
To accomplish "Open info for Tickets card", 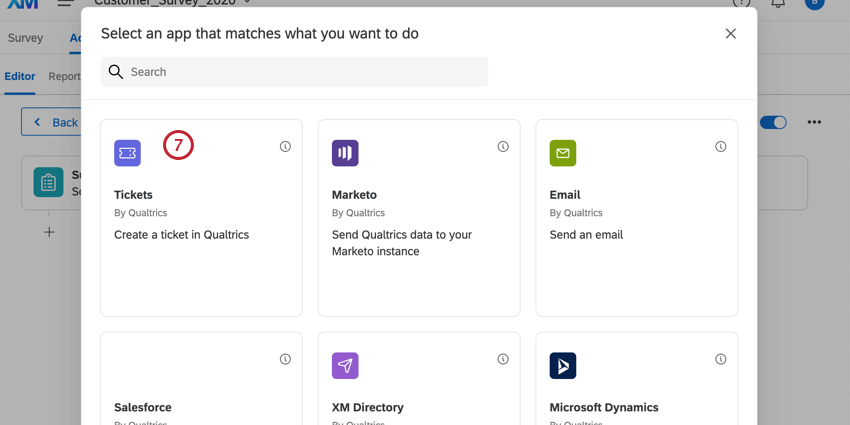I will [286, 146].
